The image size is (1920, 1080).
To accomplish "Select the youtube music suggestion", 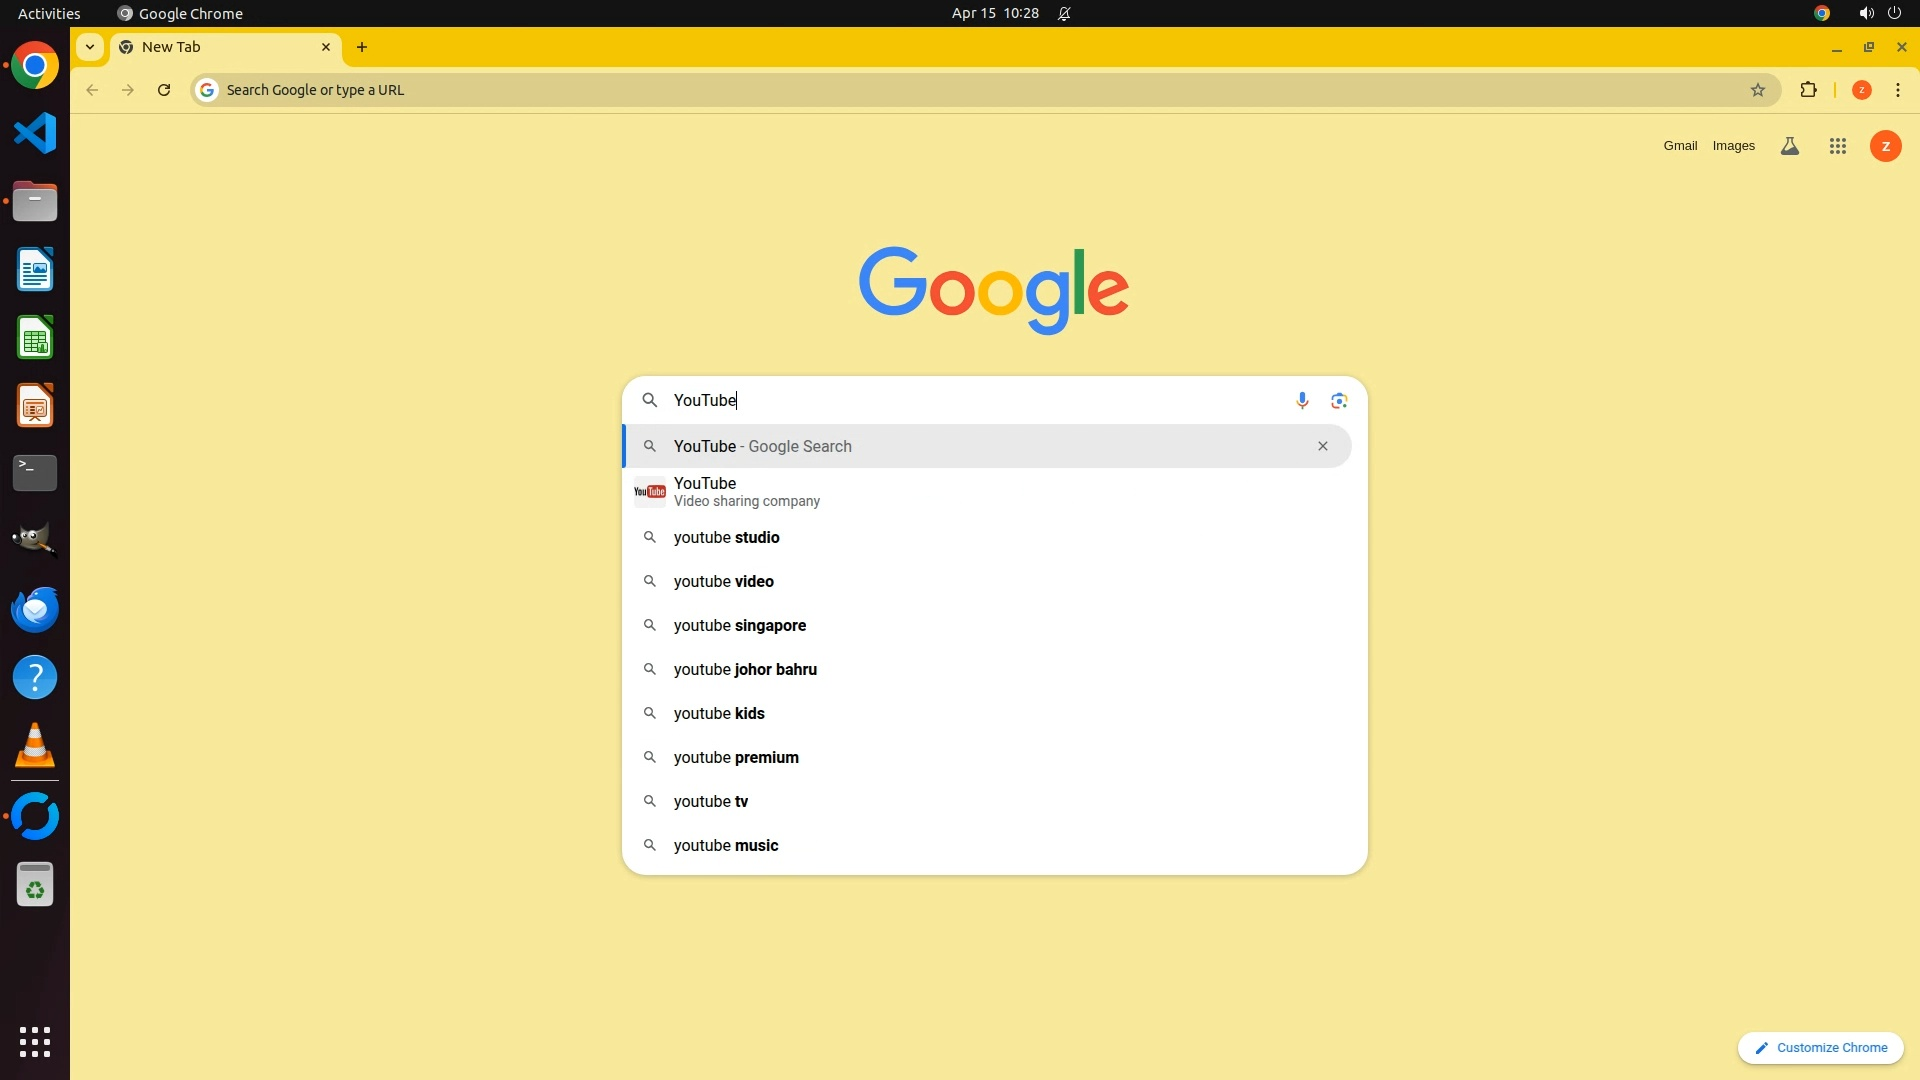I will click(x=726, y=846).
